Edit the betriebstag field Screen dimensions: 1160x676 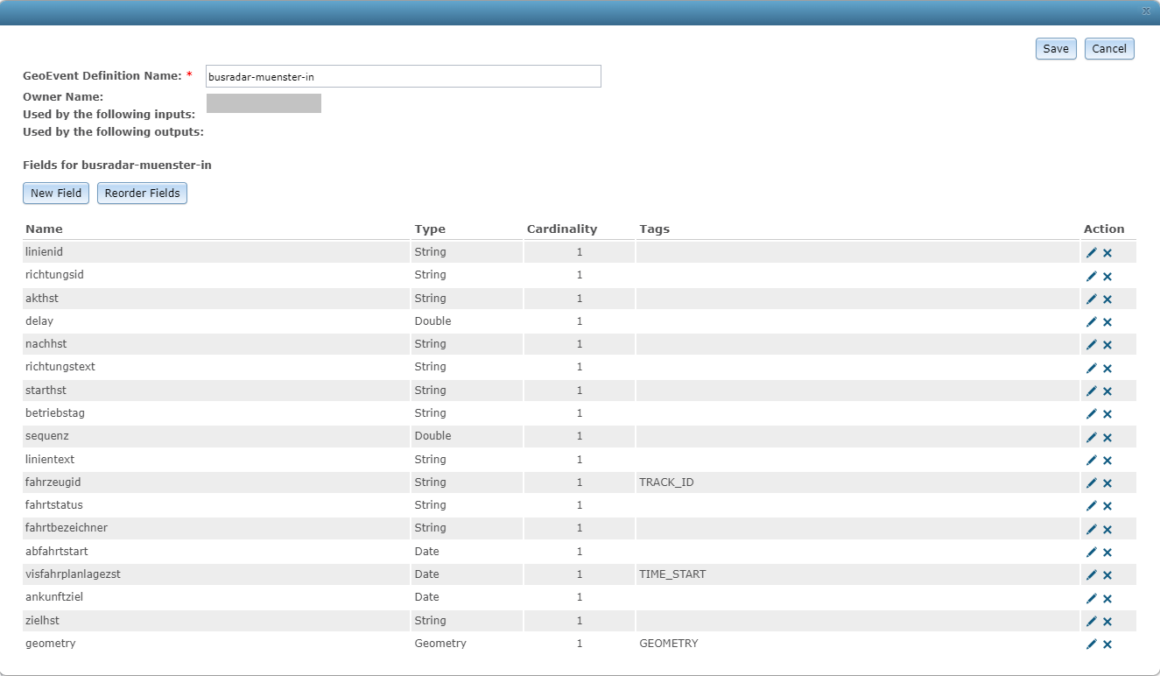point(1091,413)
